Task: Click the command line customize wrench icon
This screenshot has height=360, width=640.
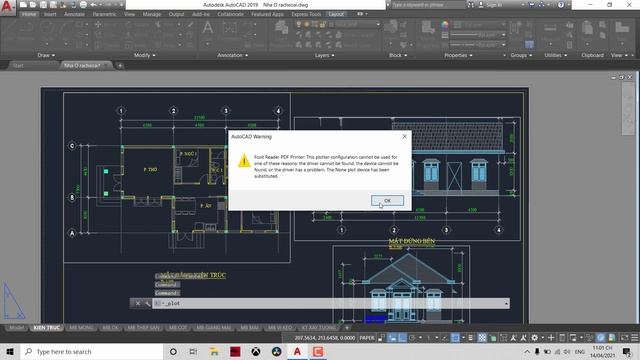Action: coord(147,303)
